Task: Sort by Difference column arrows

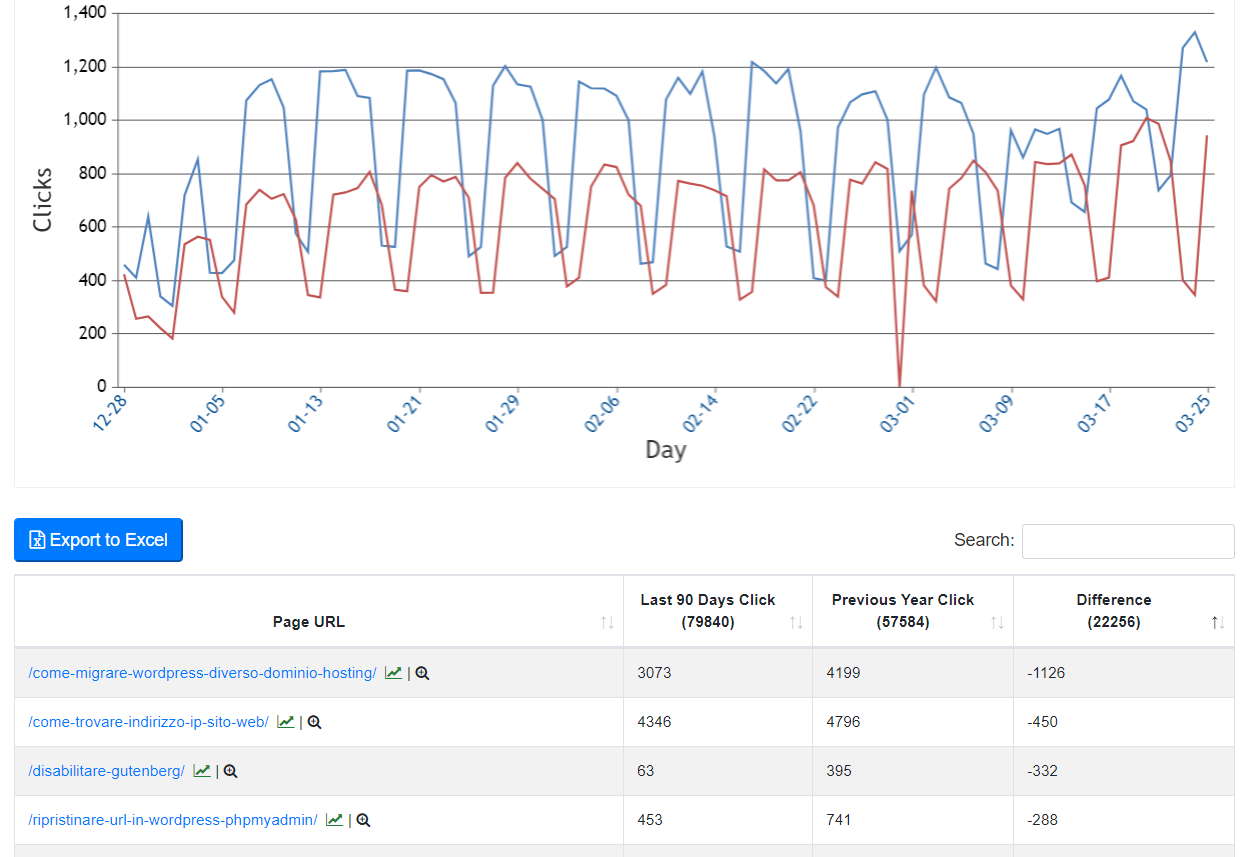Action: coord(1218,622)
